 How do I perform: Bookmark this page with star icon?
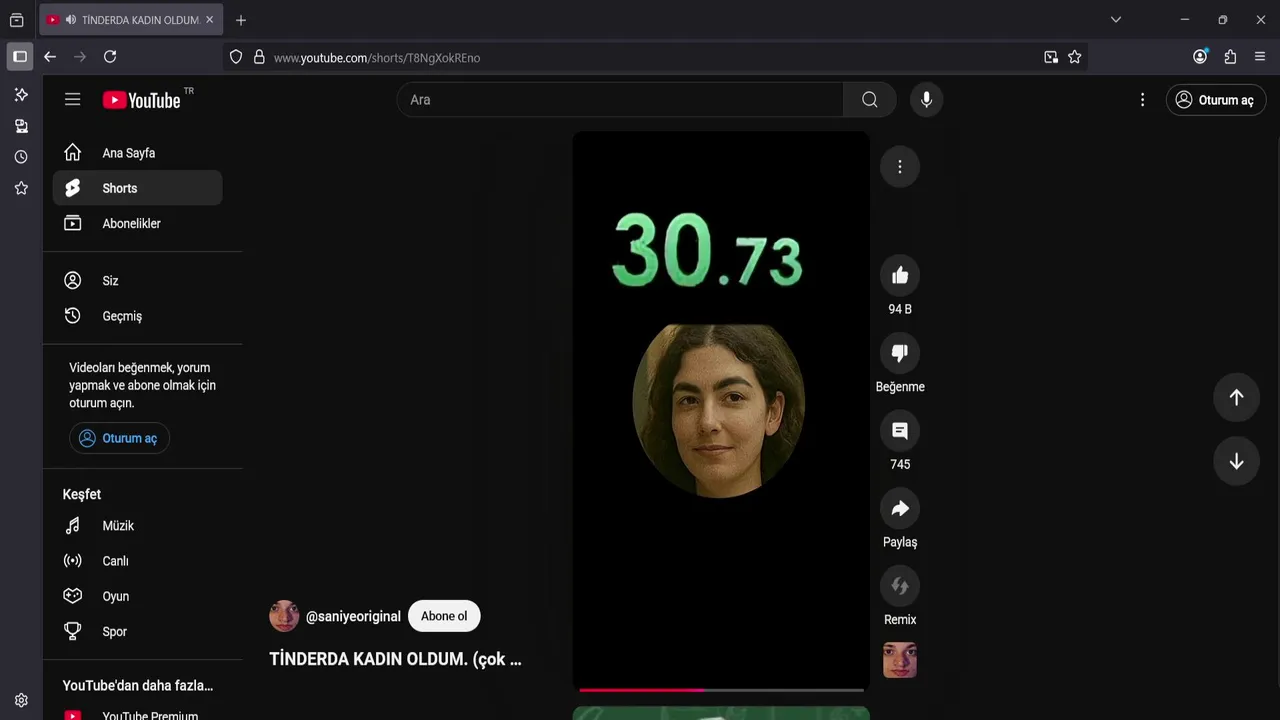pos(1074,57)
